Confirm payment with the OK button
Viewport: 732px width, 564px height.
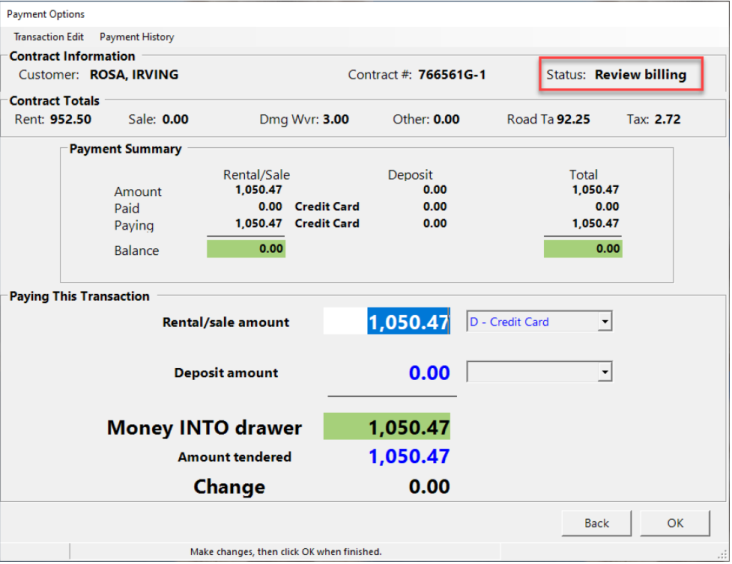pyautogui.click(x=675, y=523)
